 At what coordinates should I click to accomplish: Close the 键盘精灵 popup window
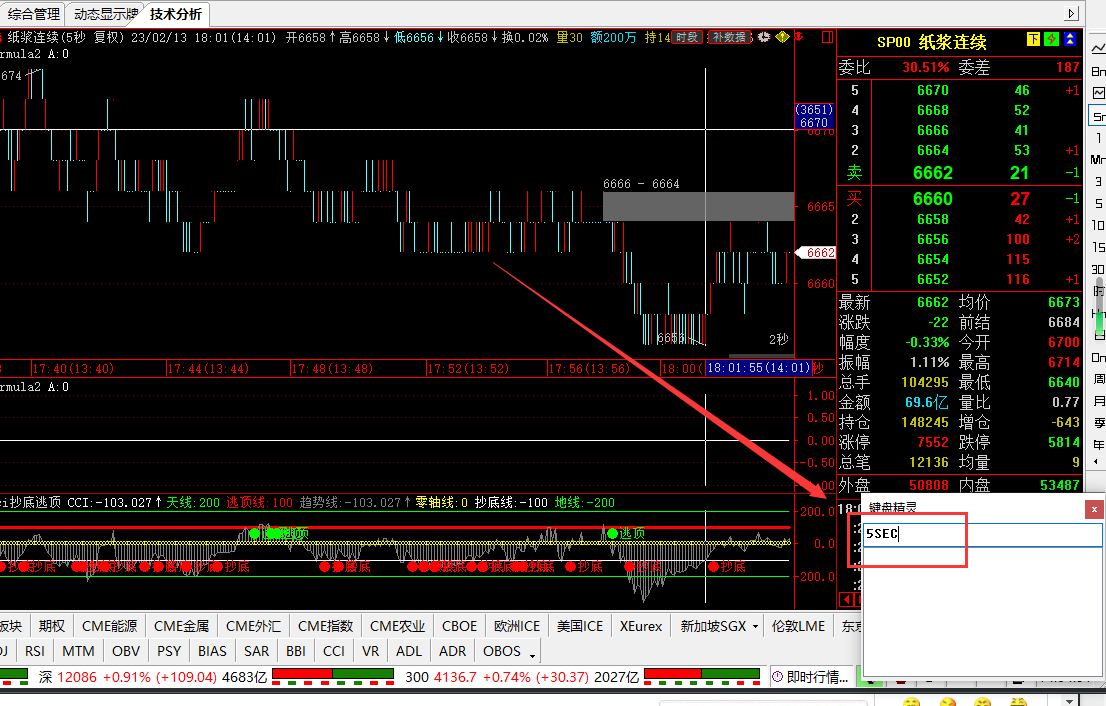click(1094, 509)
